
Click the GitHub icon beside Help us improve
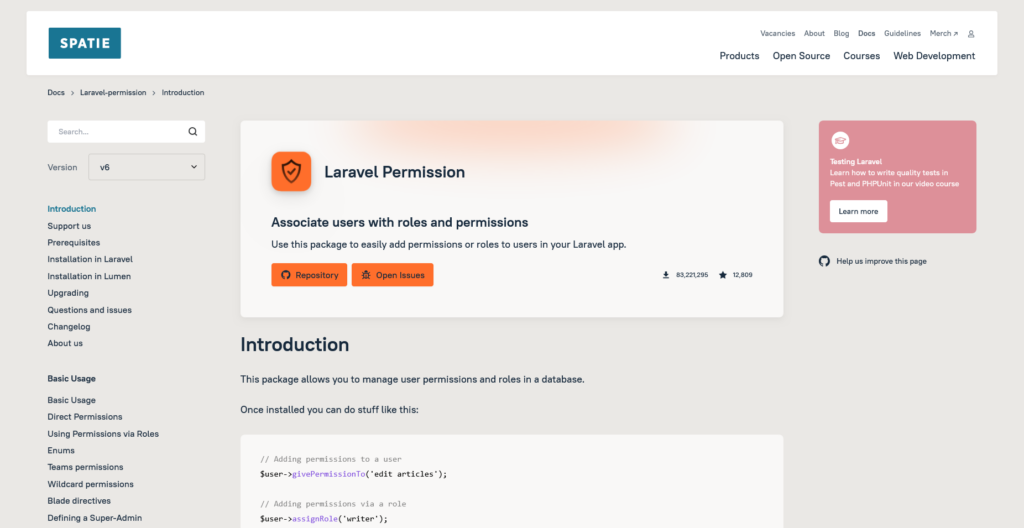(x=824, y=261)
